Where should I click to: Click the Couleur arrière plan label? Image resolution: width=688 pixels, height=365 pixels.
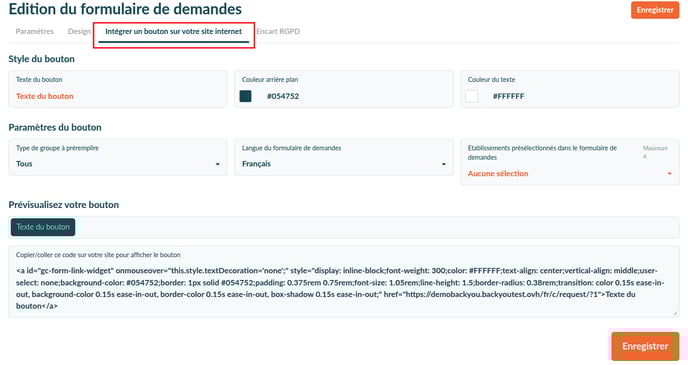pyautogui.click(x=270, y=79)
